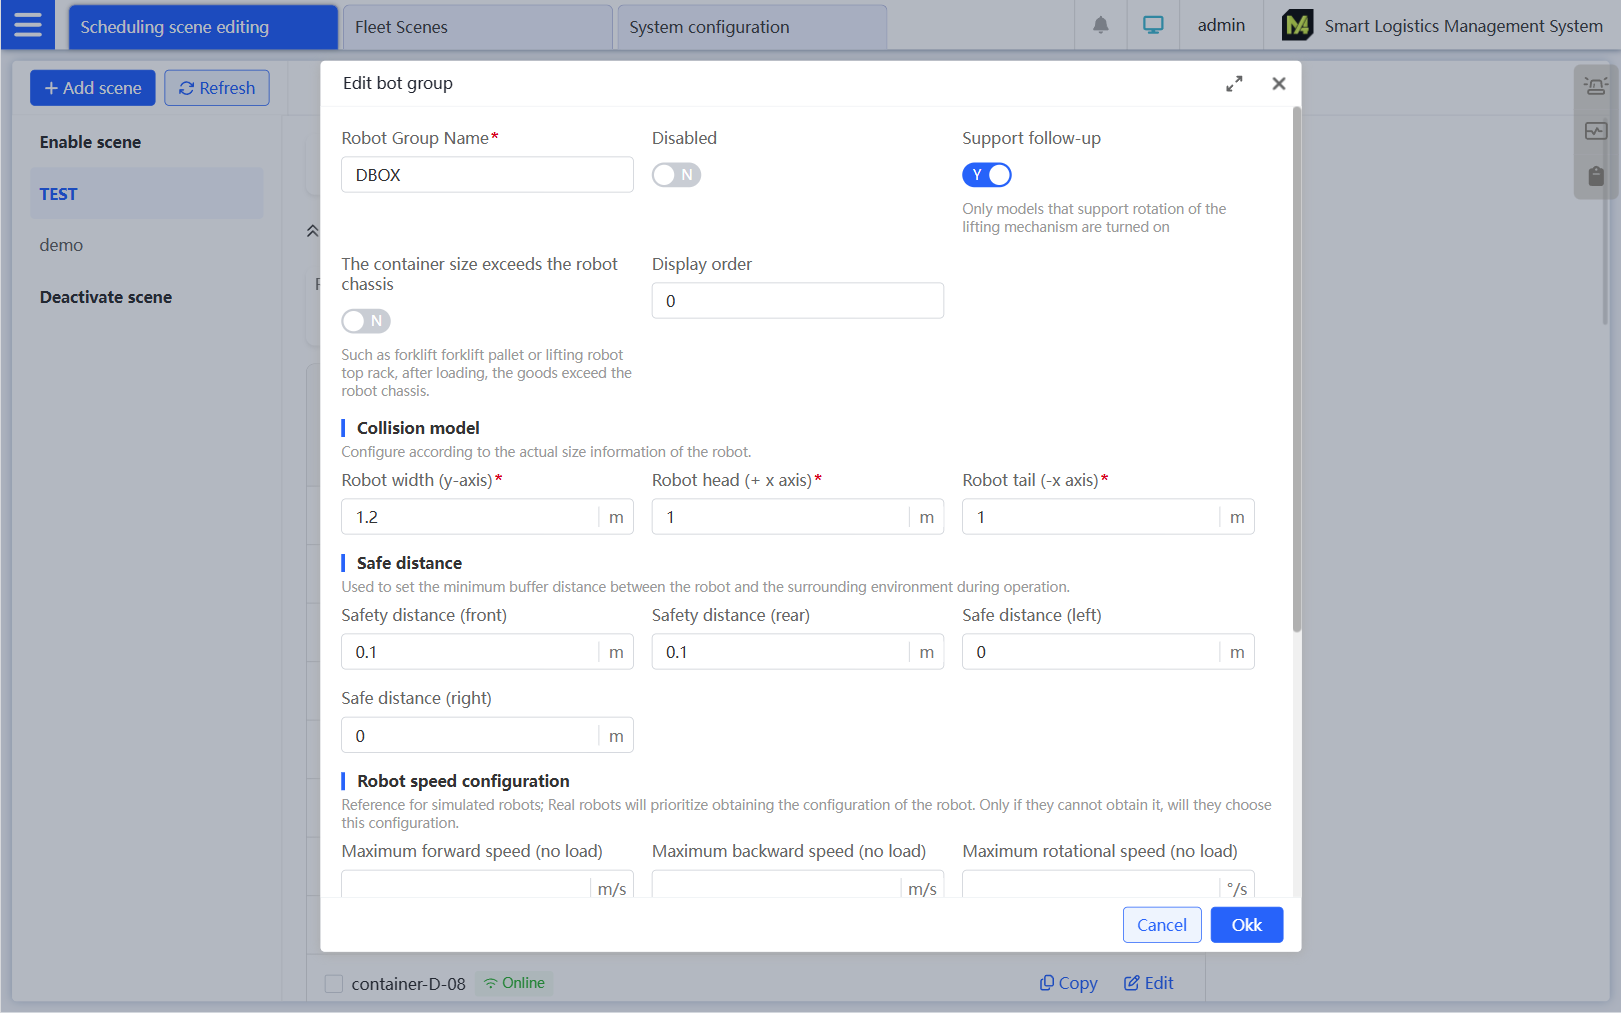Open the admin user menu
Screen dimensions: 1621x1013
1221,25
